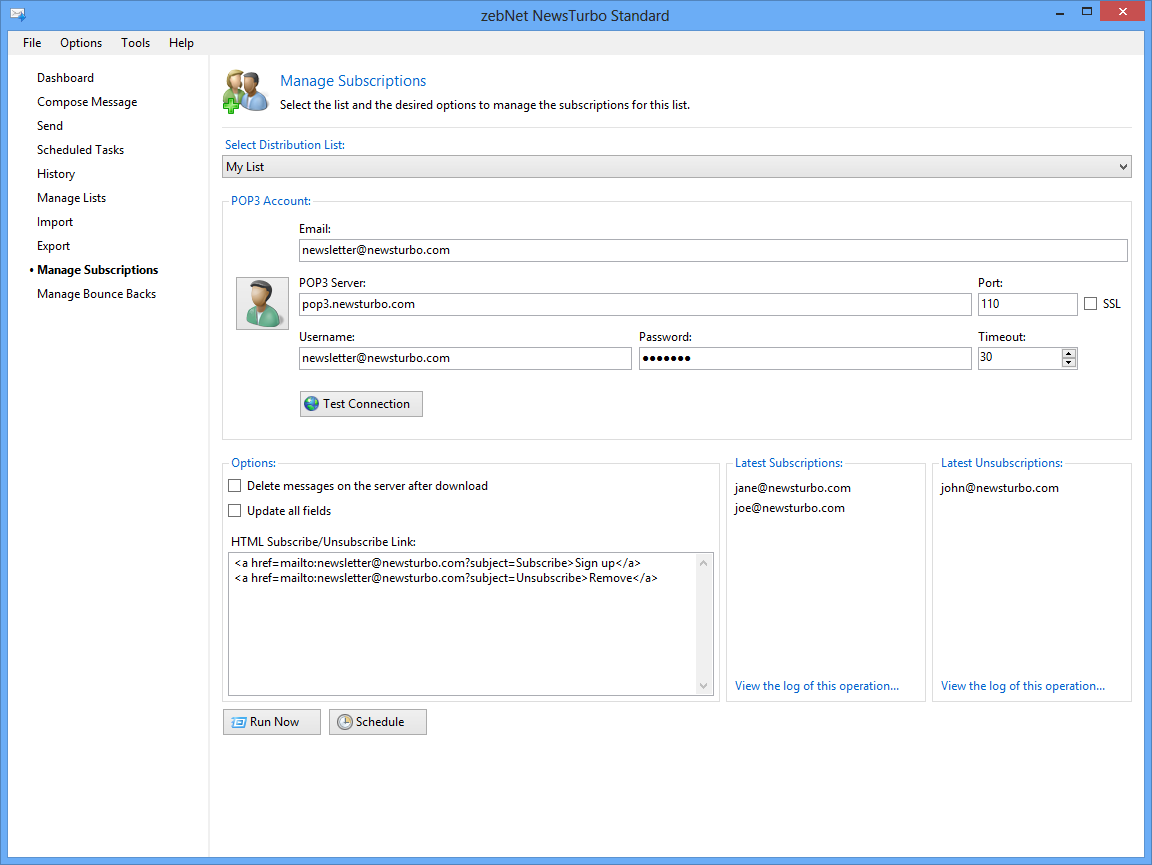Image resolution: width=1152 pixels, height=865 pixels.
Task: Click the Manage Subscriptions header people icon
Action: tap(245, 92)
